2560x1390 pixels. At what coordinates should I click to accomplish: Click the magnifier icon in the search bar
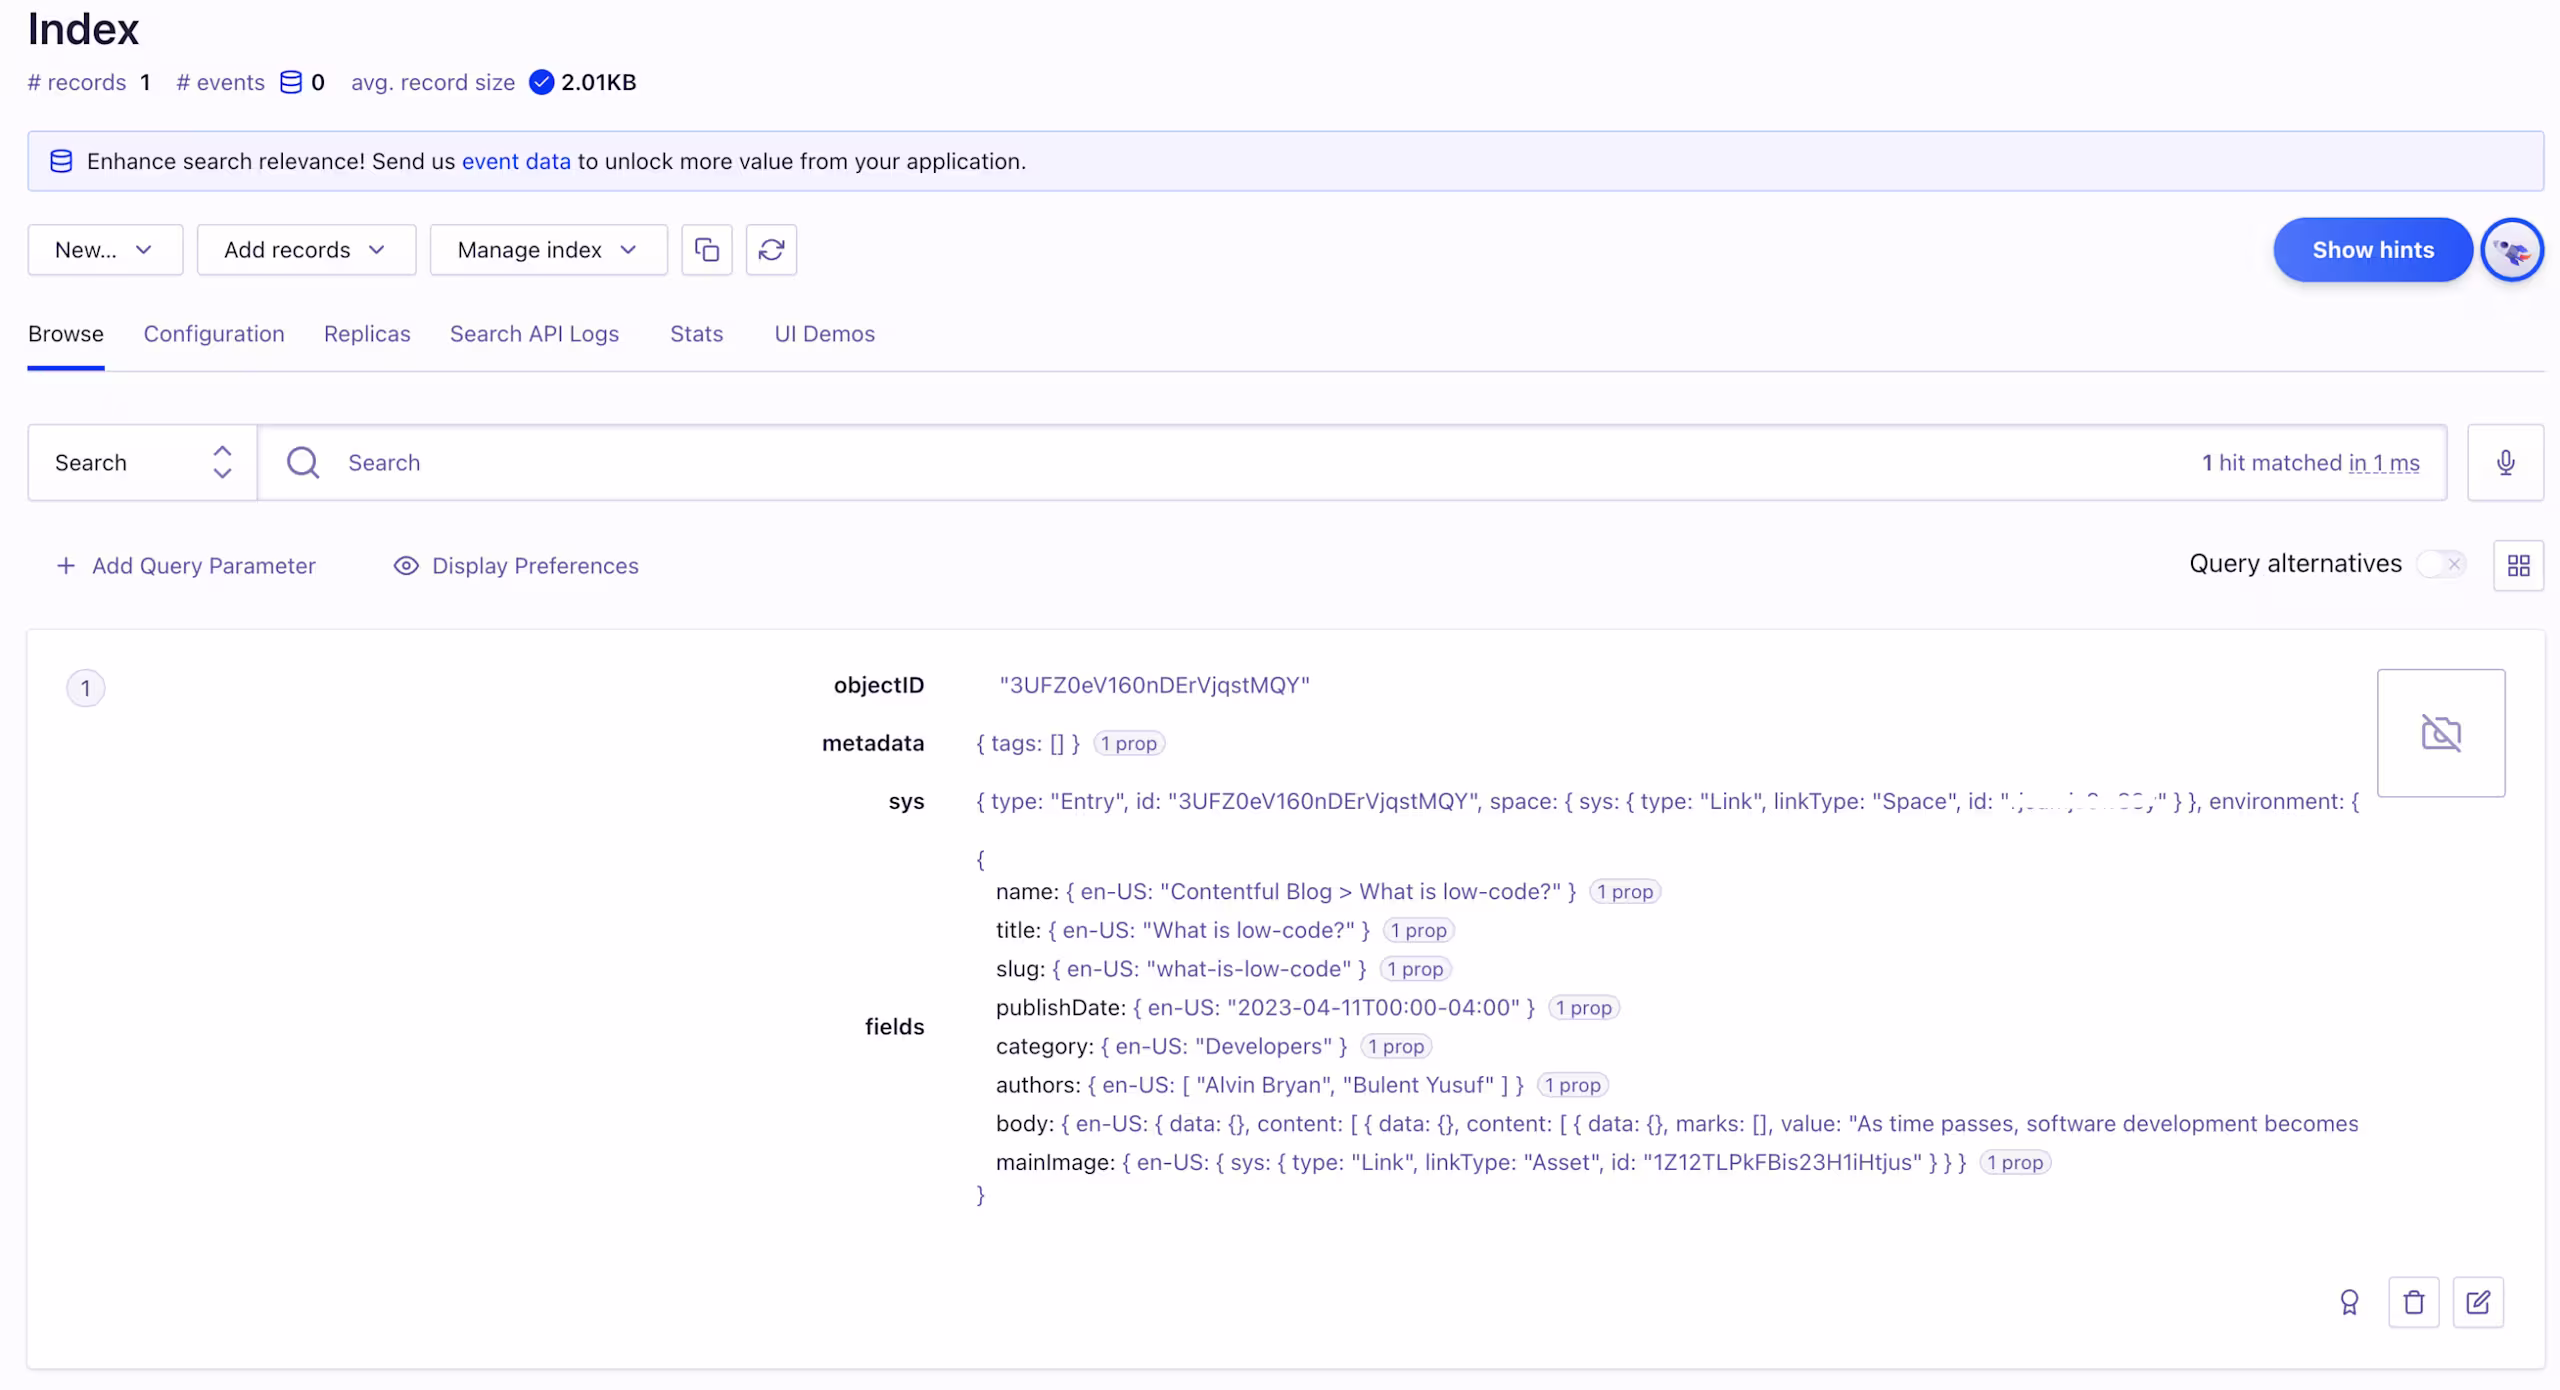(303, 463)
